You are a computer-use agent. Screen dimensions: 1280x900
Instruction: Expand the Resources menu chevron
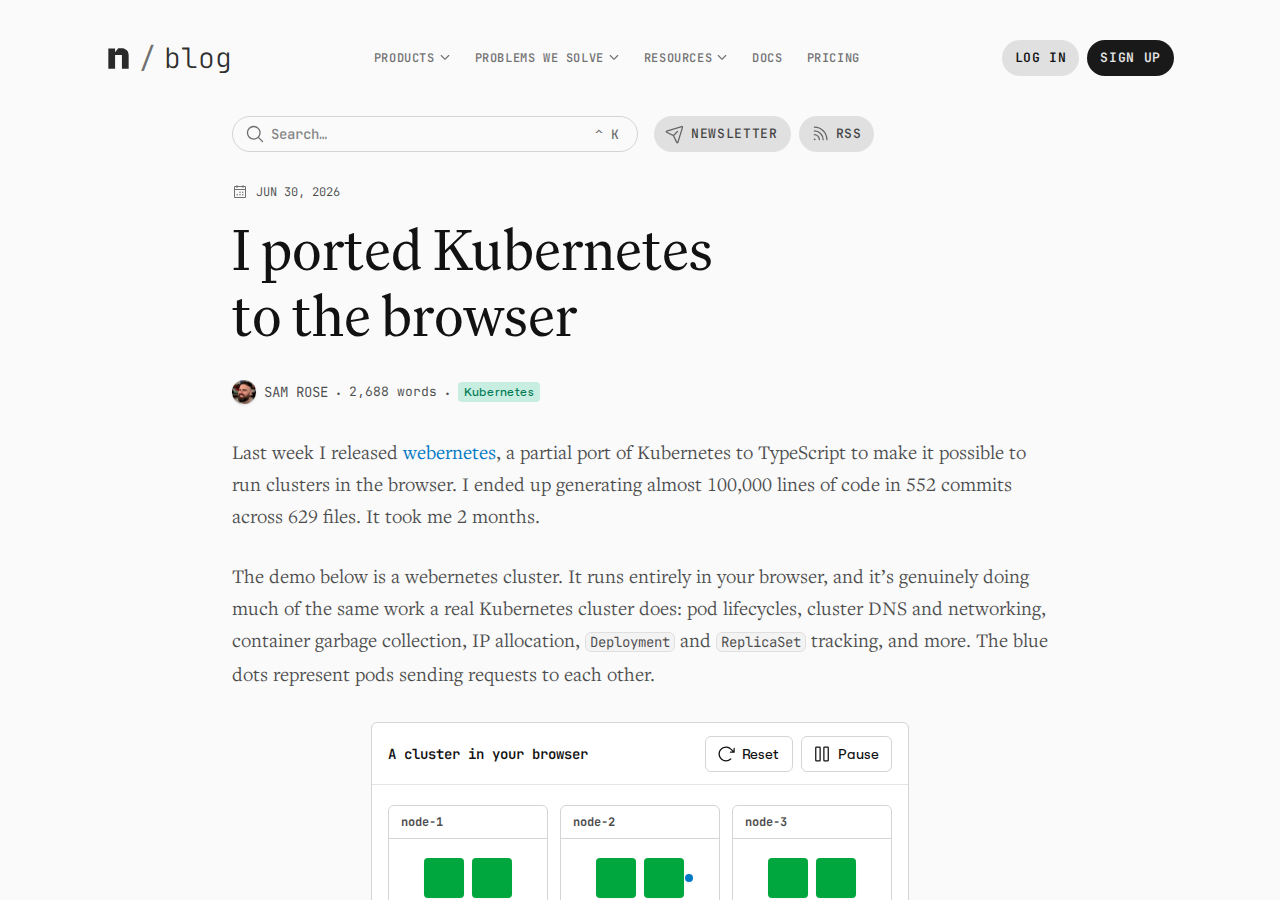[722, 58]
